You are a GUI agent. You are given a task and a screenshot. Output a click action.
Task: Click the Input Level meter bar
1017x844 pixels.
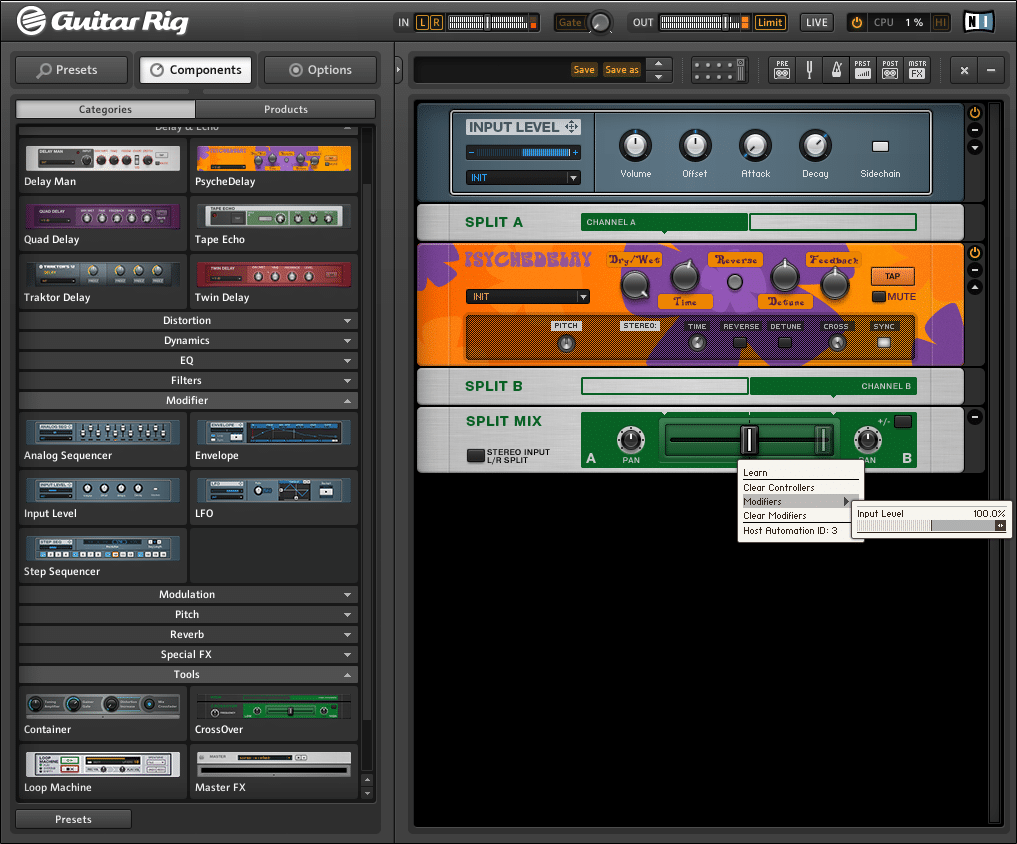click(x=523, y=152)
